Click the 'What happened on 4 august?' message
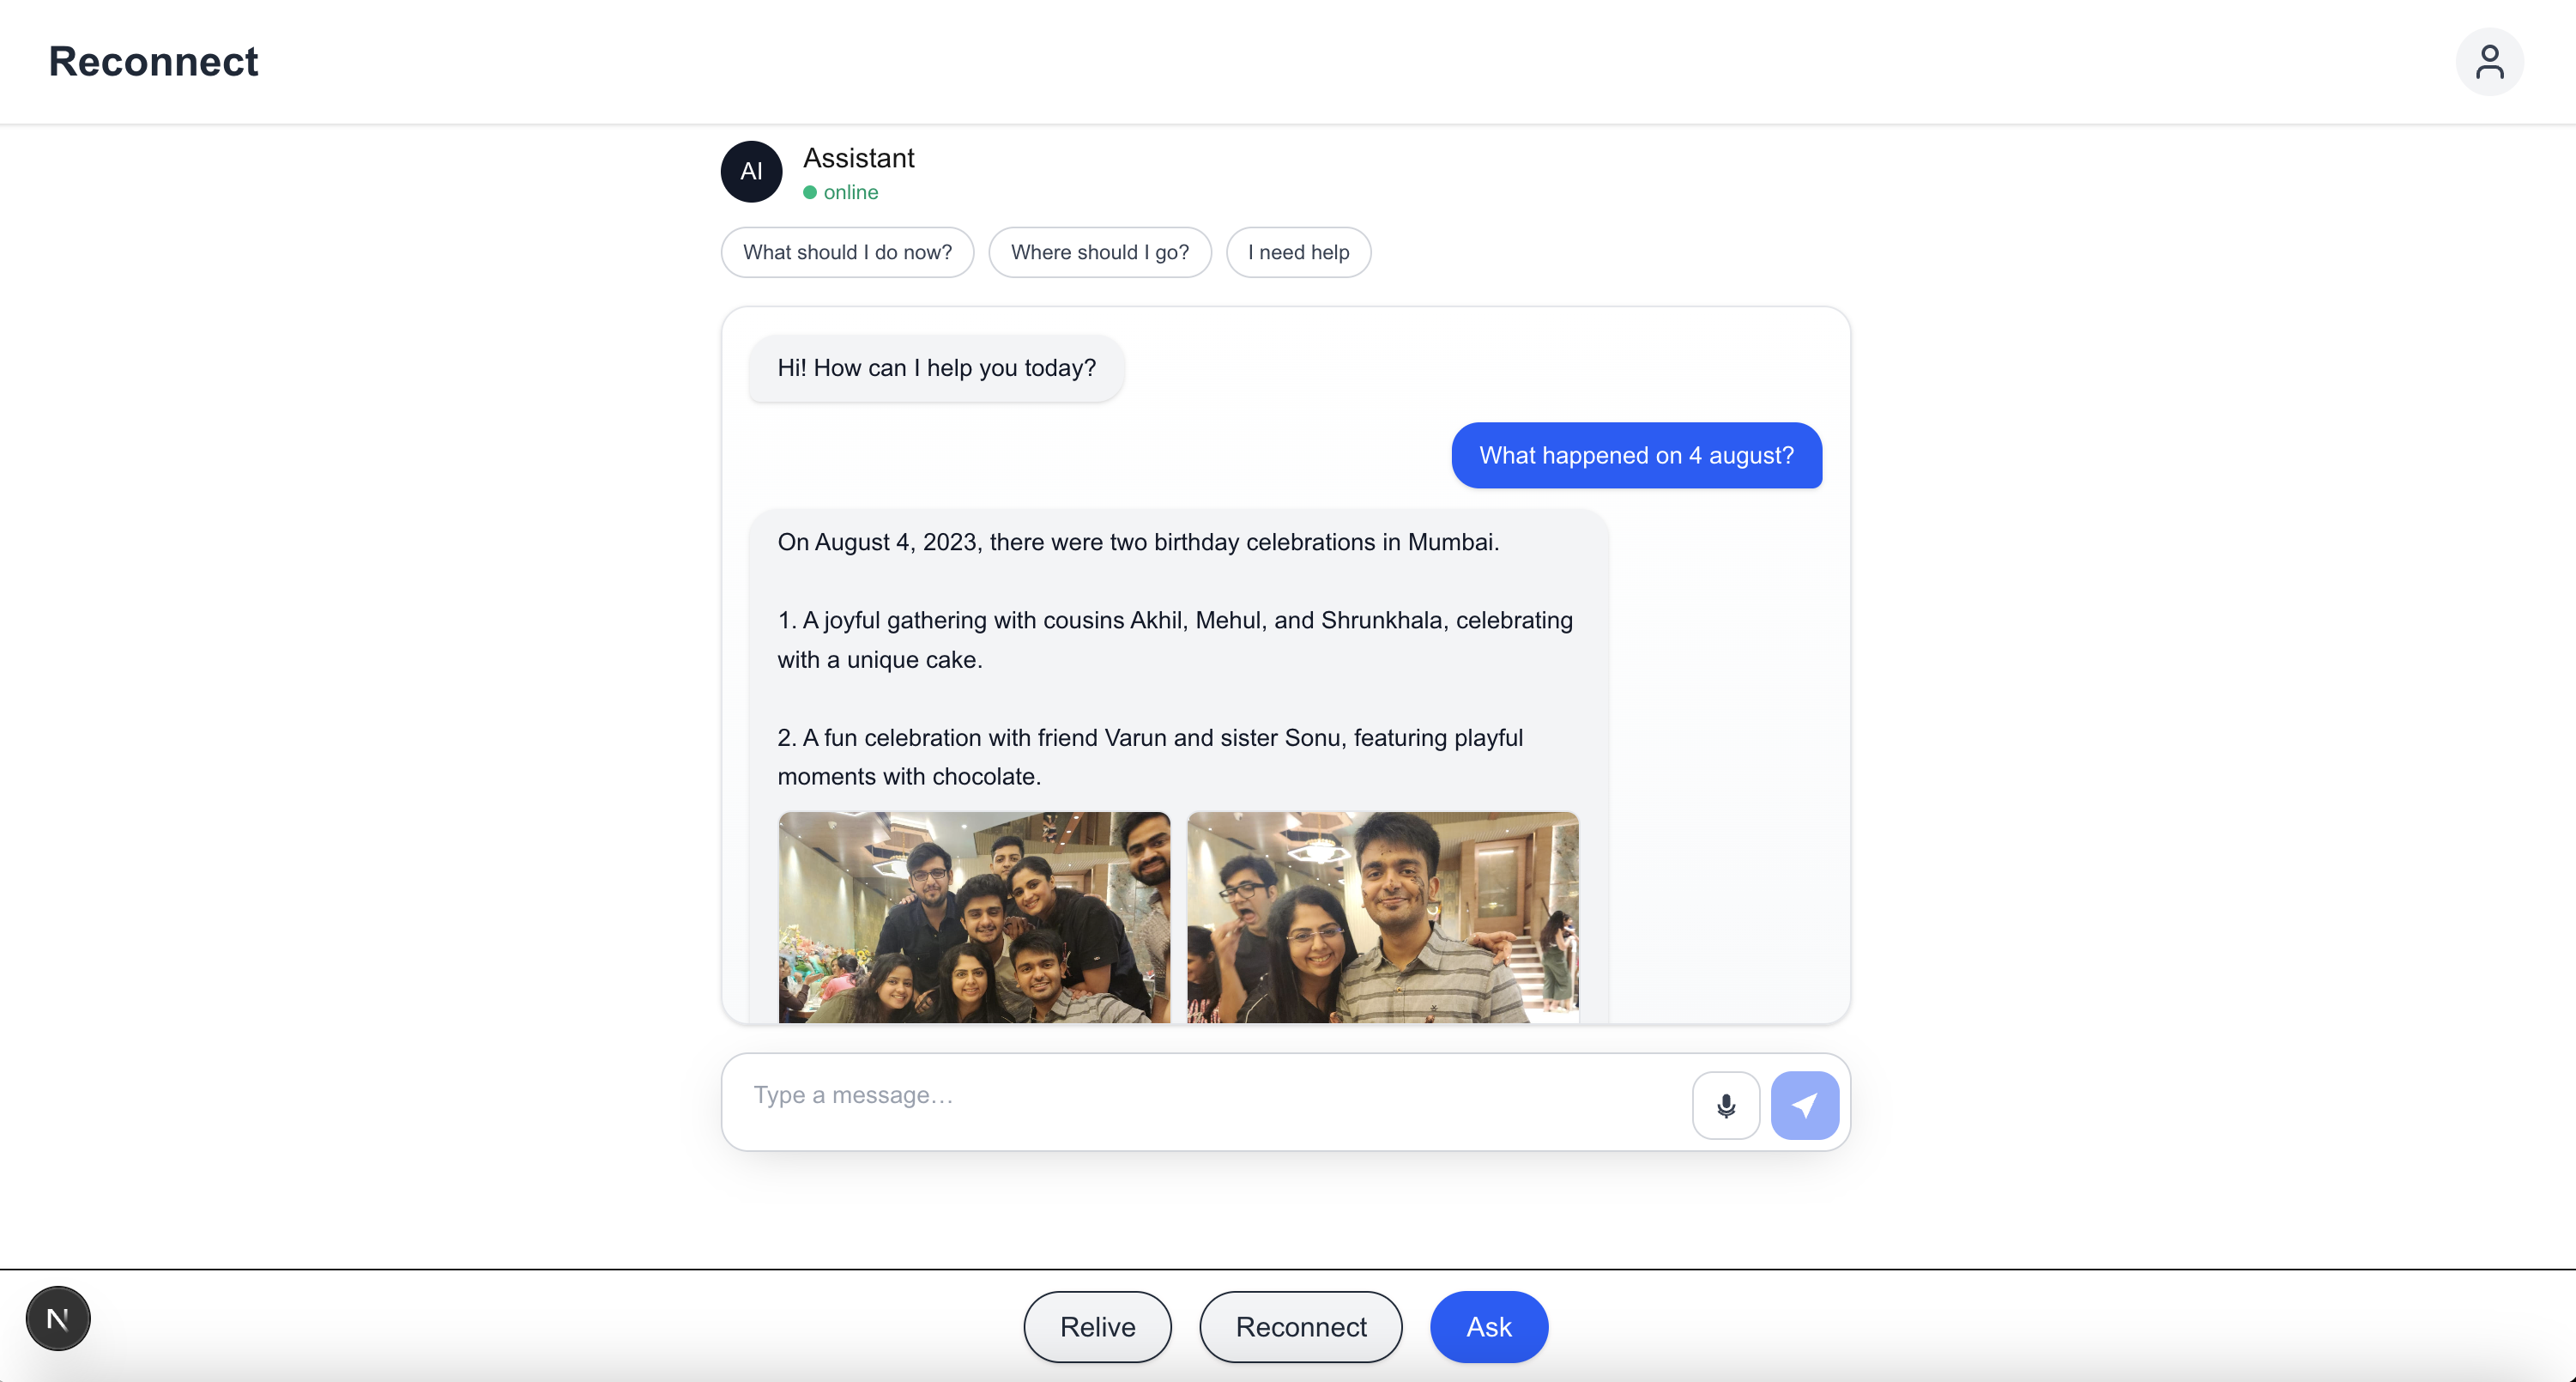 point(1636,456)
